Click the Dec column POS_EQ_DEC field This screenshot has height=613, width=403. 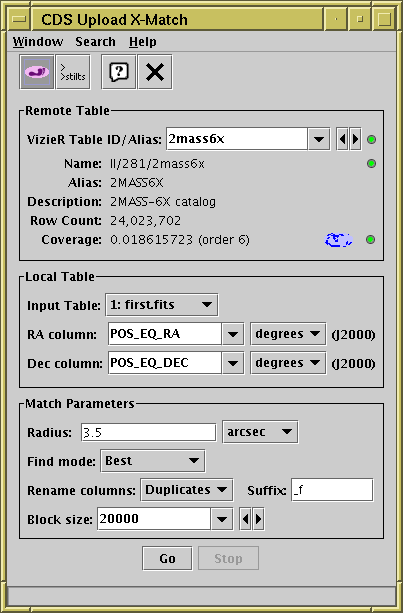[x=165, y=363]
